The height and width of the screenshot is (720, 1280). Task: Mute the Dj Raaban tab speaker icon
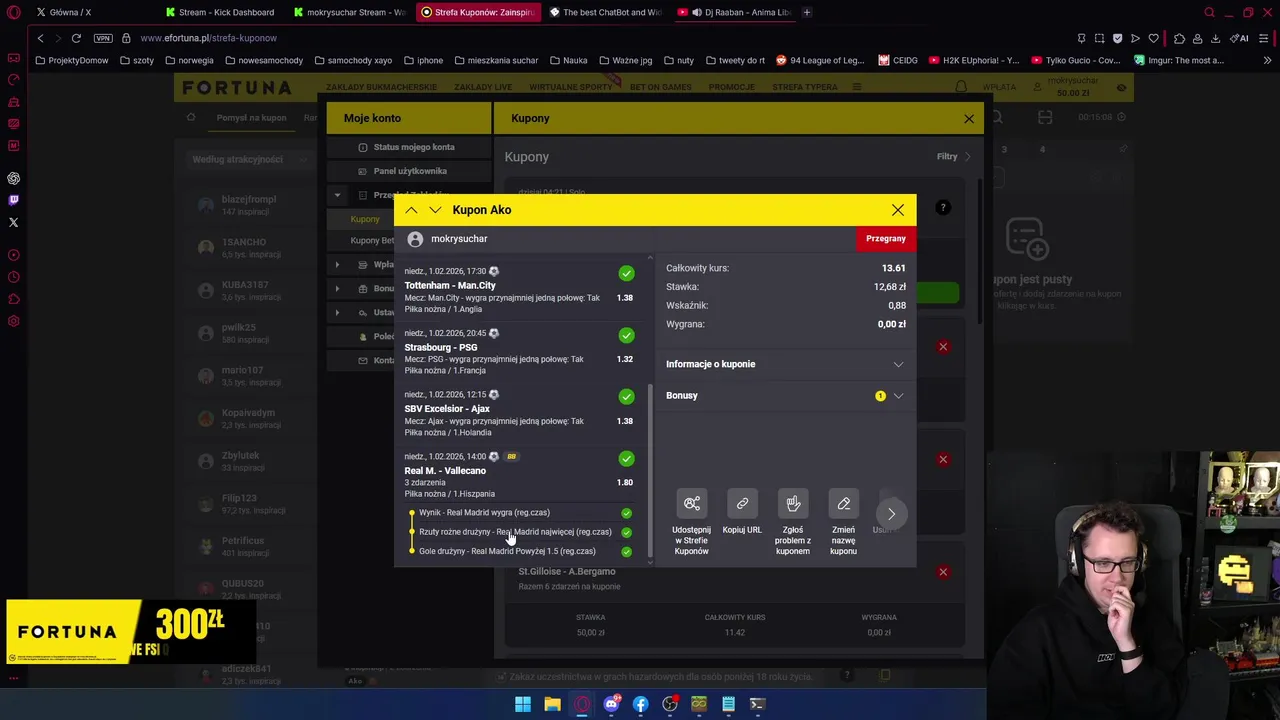point(697,12)
